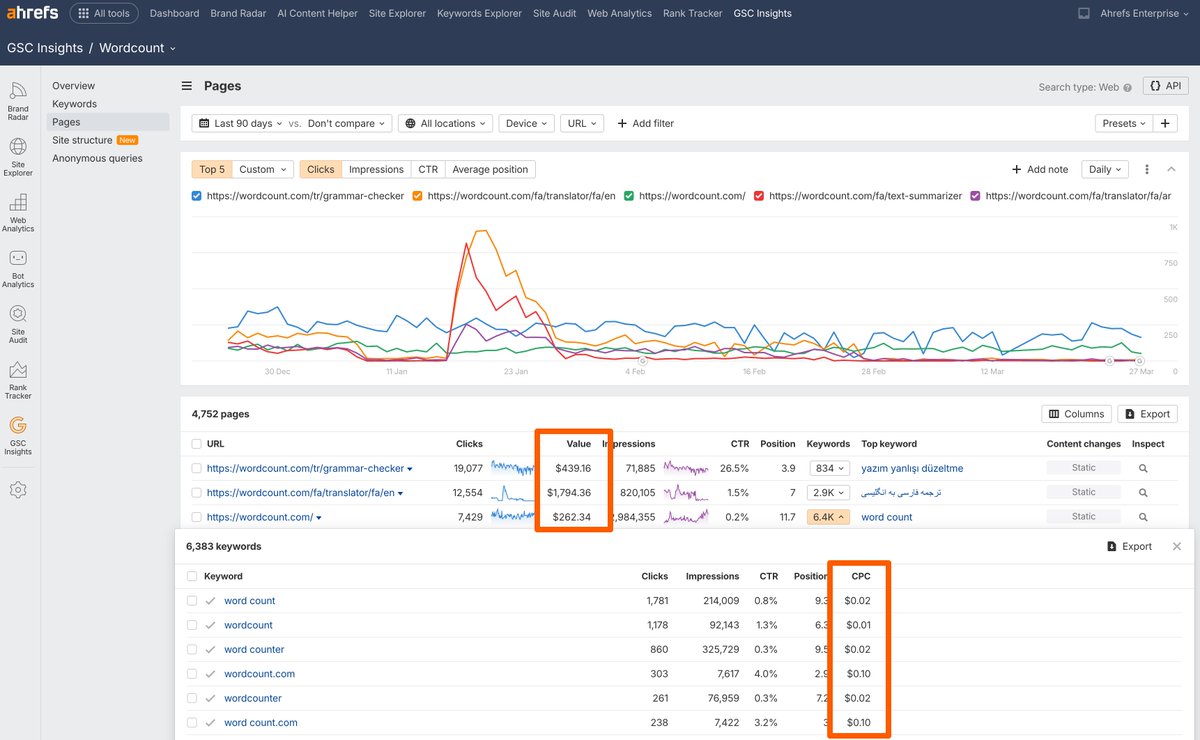This screenshot has height=740, width=1200.
Task: Open the All tools menu
Action: click(x=104, y=13)
